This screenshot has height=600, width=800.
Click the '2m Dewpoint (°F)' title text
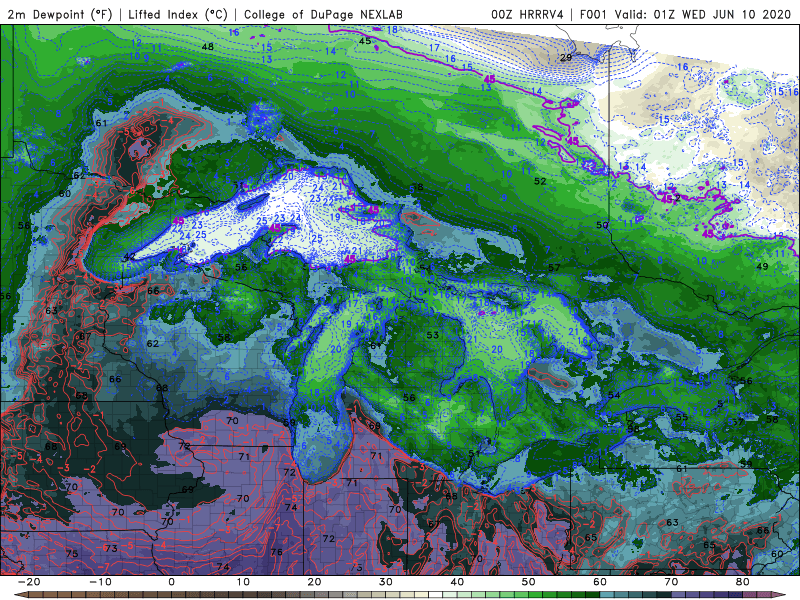60,15
